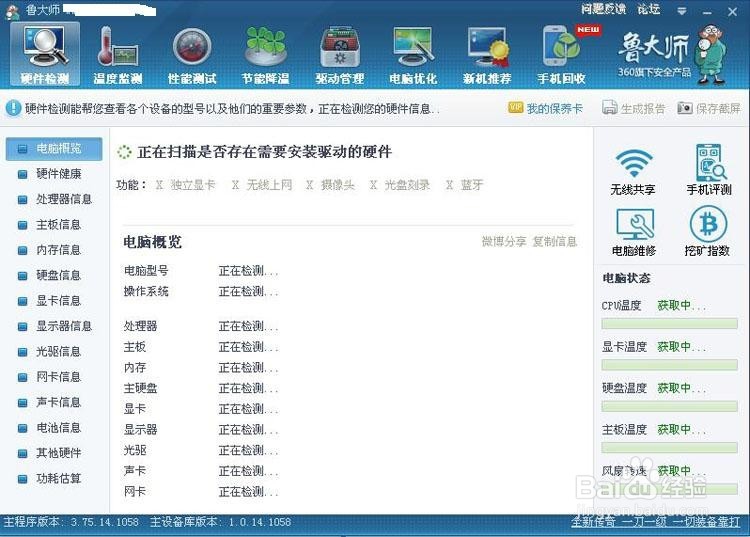Open 电脑优化 optimization icon

[x=413, y=54]
